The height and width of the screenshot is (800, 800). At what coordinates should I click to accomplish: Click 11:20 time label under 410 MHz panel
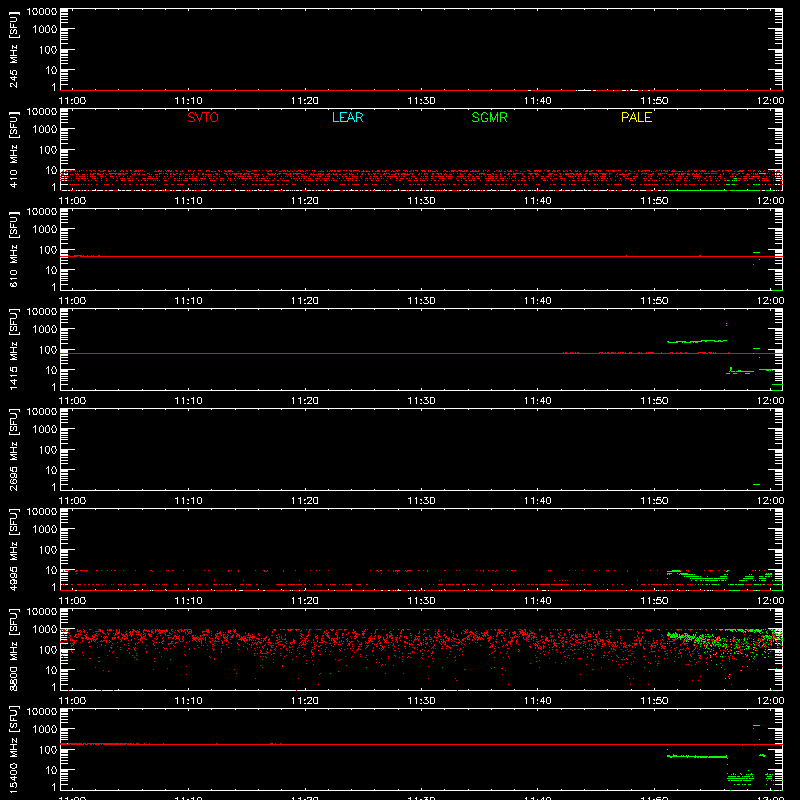tap(305, 201)
